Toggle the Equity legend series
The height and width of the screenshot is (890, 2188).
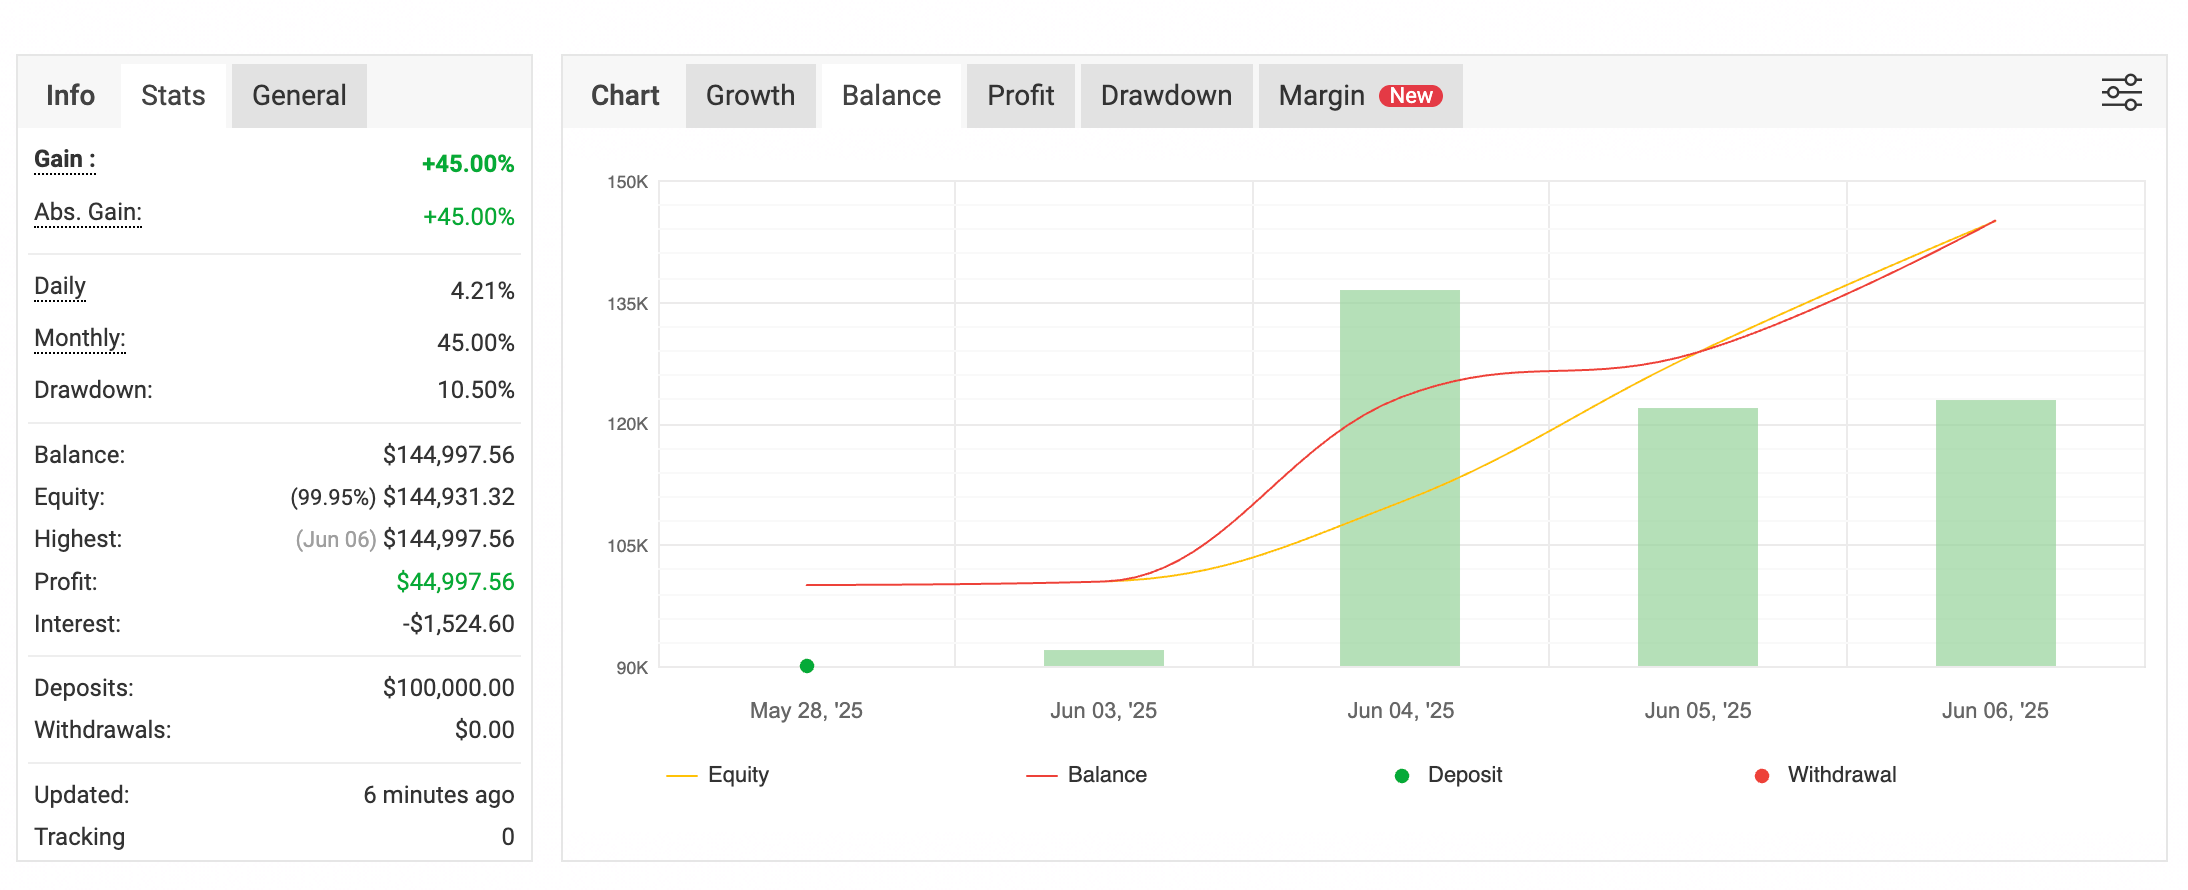[x=718, y=775]
